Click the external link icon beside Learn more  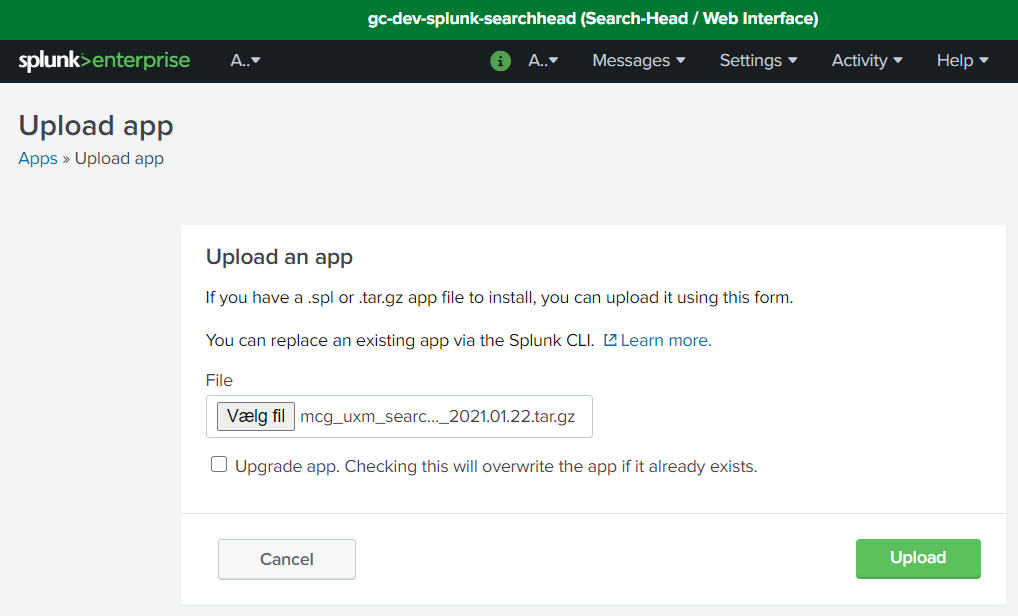coord(609,340)
